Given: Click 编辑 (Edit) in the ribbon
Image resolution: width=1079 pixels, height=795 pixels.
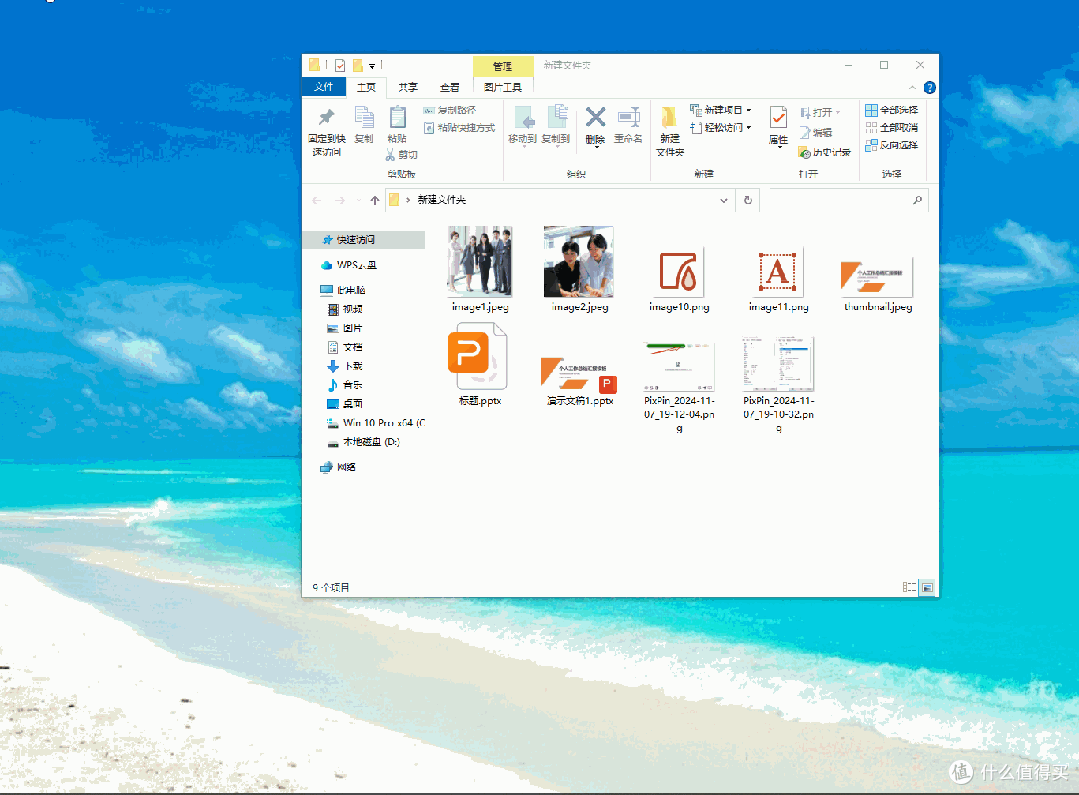Looking at the screenshot, I should (816, 132).
